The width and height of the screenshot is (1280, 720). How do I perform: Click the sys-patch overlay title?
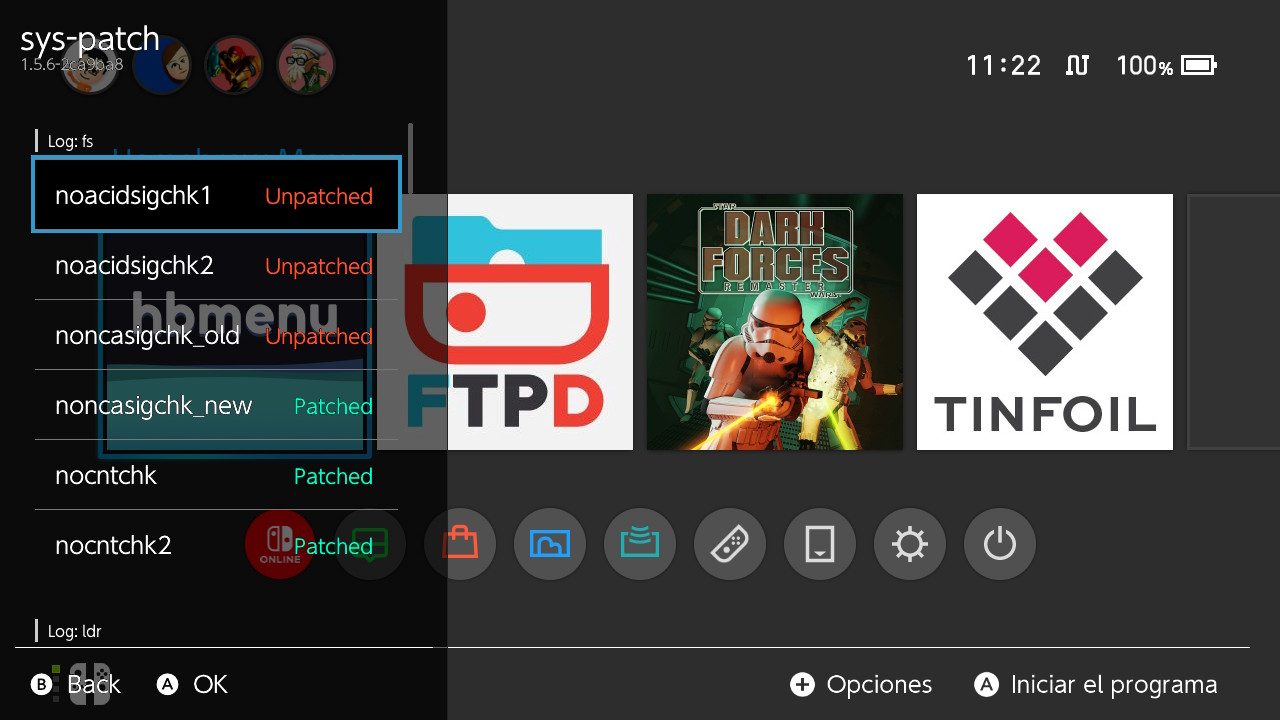(90, 38)
